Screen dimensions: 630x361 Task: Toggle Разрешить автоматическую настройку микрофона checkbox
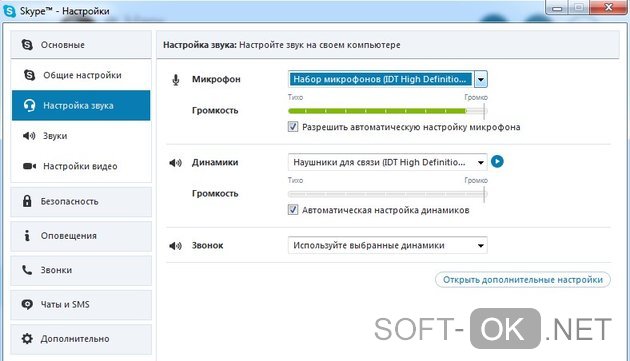point(293,127)
